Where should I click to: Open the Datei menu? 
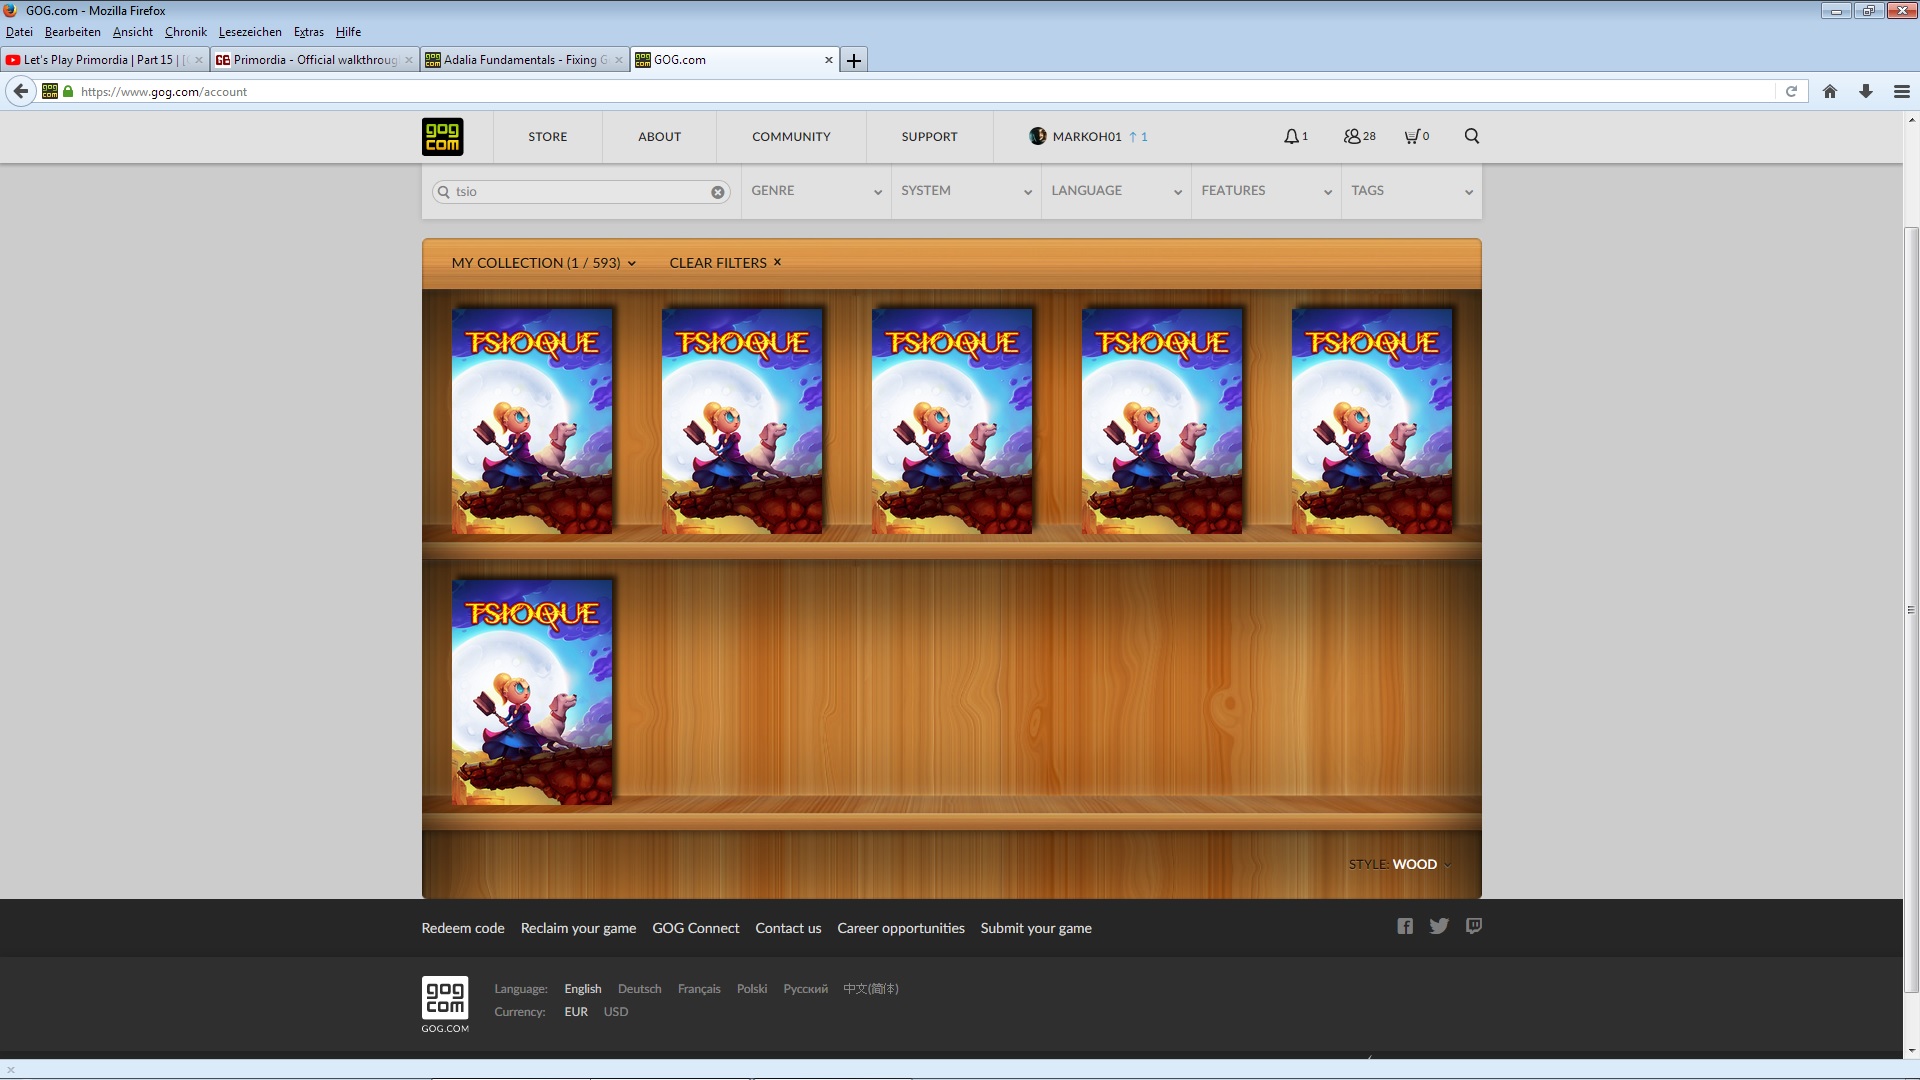[x=19, y=32]
